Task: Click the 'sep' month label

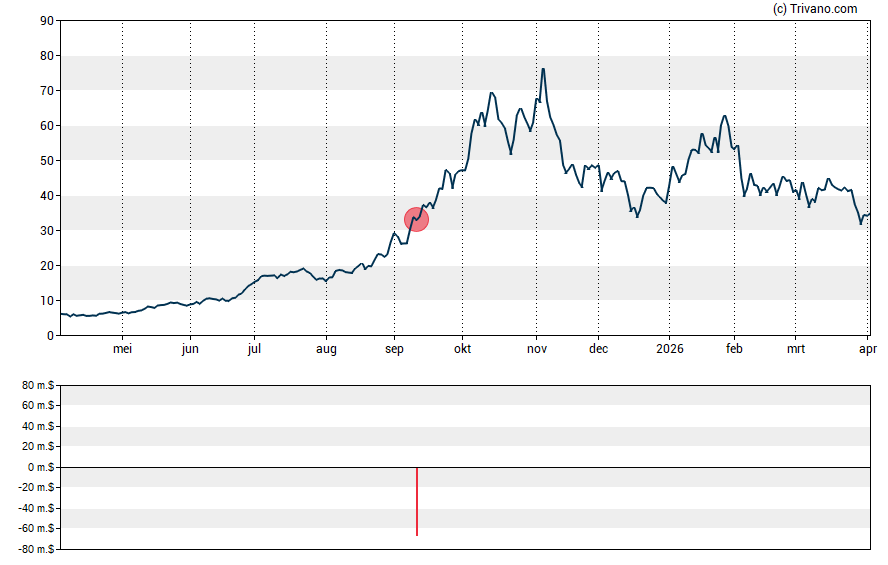Action: (x=394, y=349)
